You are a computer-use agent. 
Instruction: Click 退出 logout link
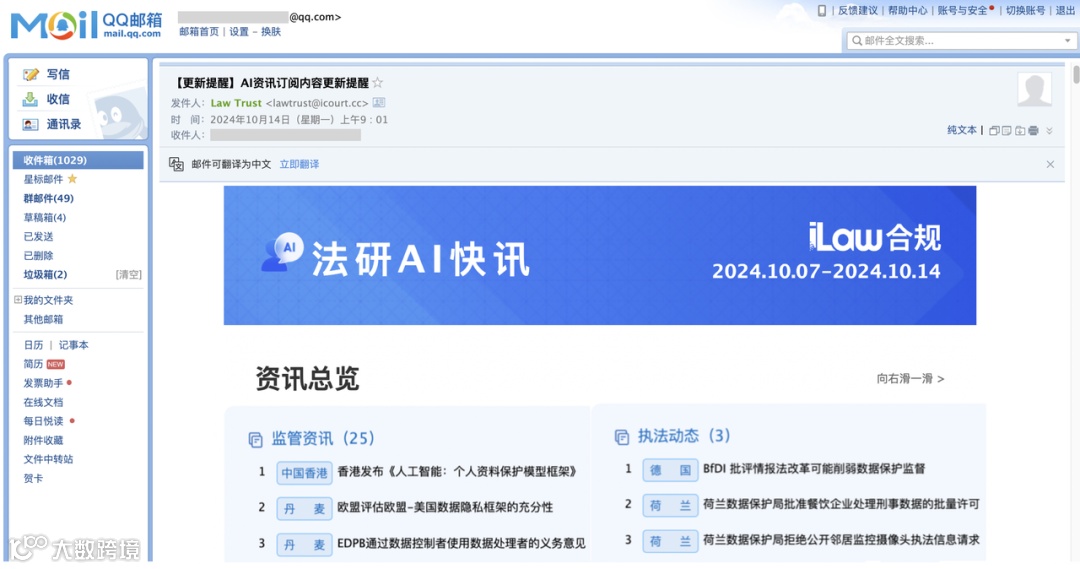[x=1066, y=10]
